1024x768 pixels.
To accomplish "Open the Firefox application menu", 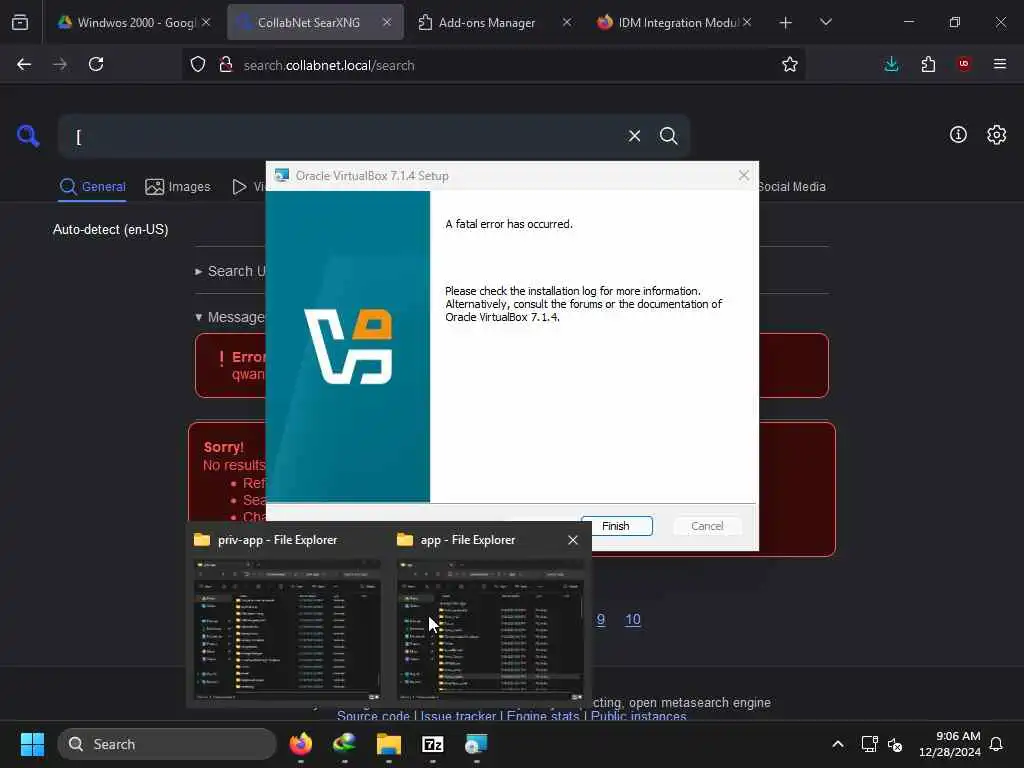I will (x=1000, y=64).
